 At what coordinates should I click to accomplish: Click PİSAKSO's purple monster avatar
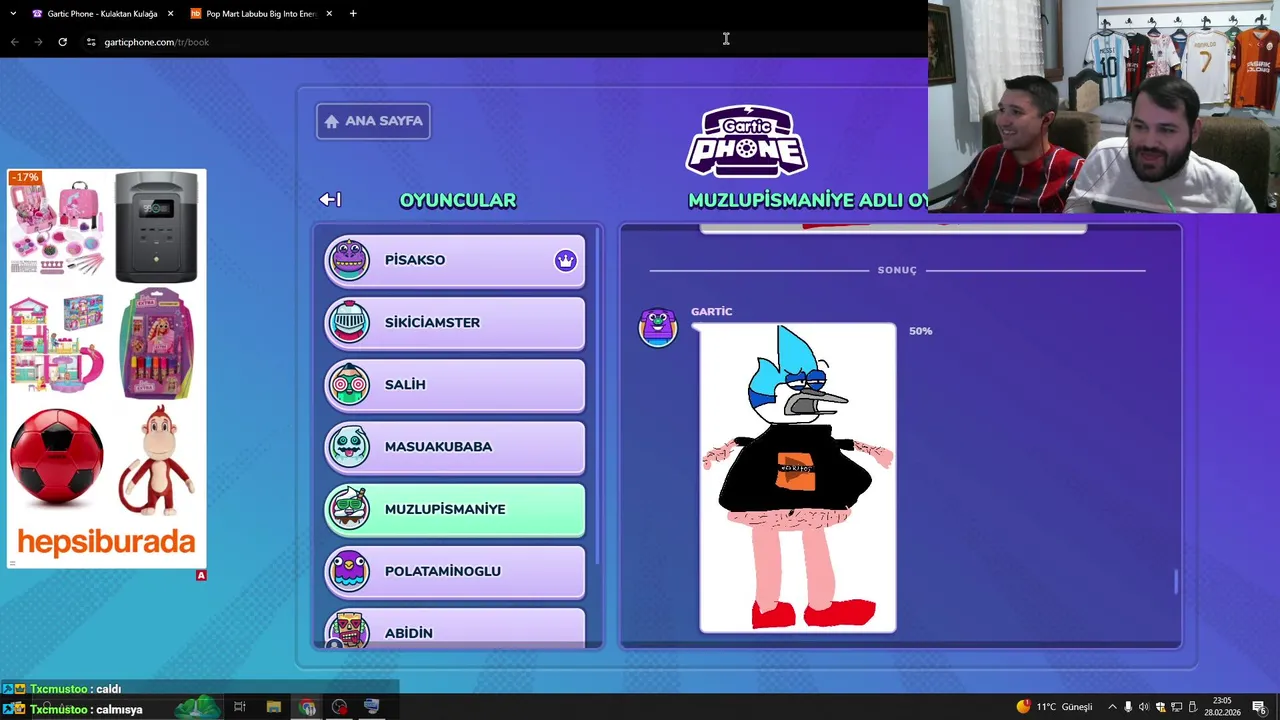[349, 260]
